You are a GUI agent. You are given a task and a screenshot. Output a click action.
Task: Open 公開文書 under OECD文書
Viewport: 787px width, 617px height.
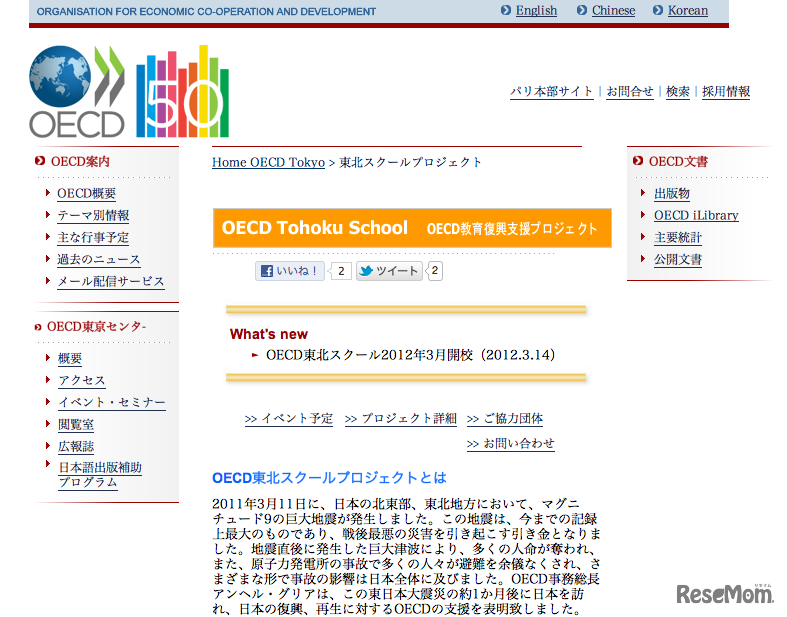coord(678,260)
